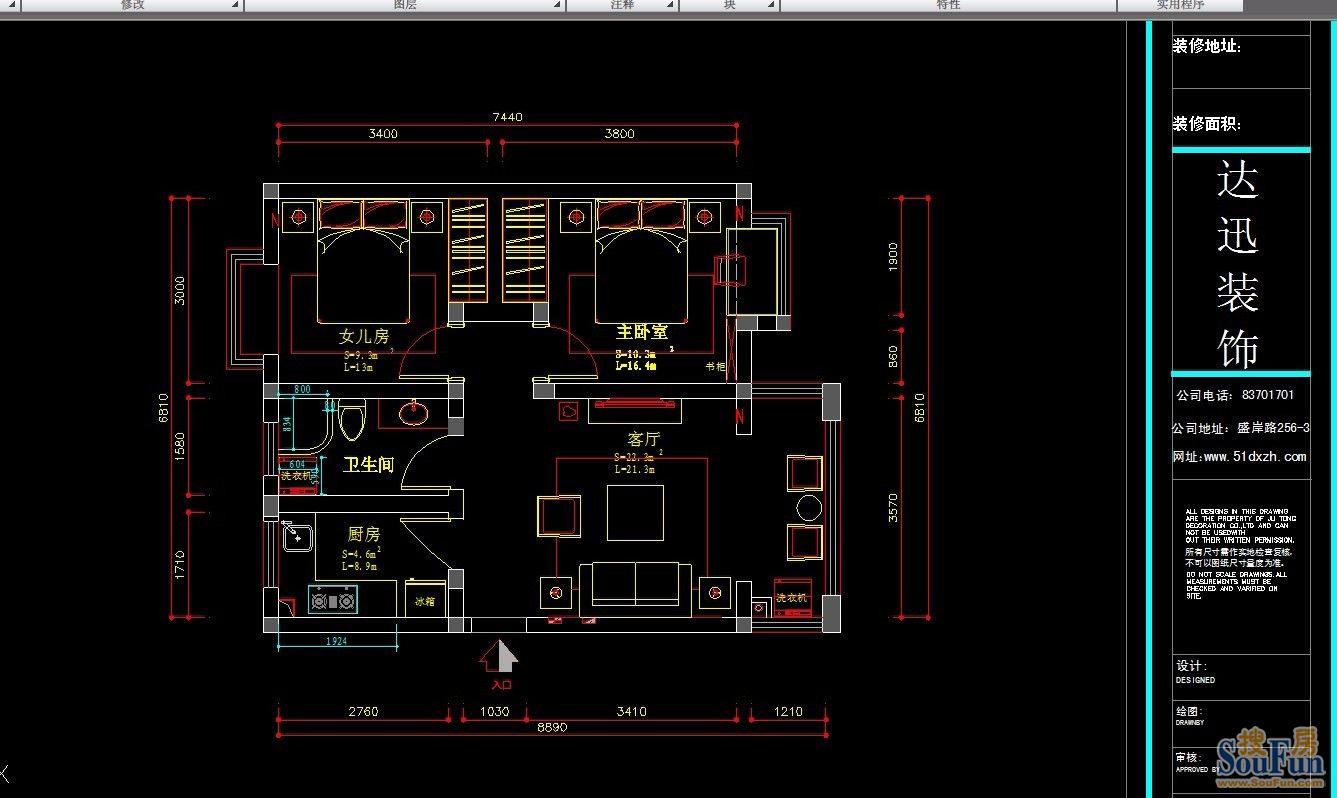Viewport: 1337px width, 798px height.
Task: Select the 7440 overall top dimension
Action: 507,117
